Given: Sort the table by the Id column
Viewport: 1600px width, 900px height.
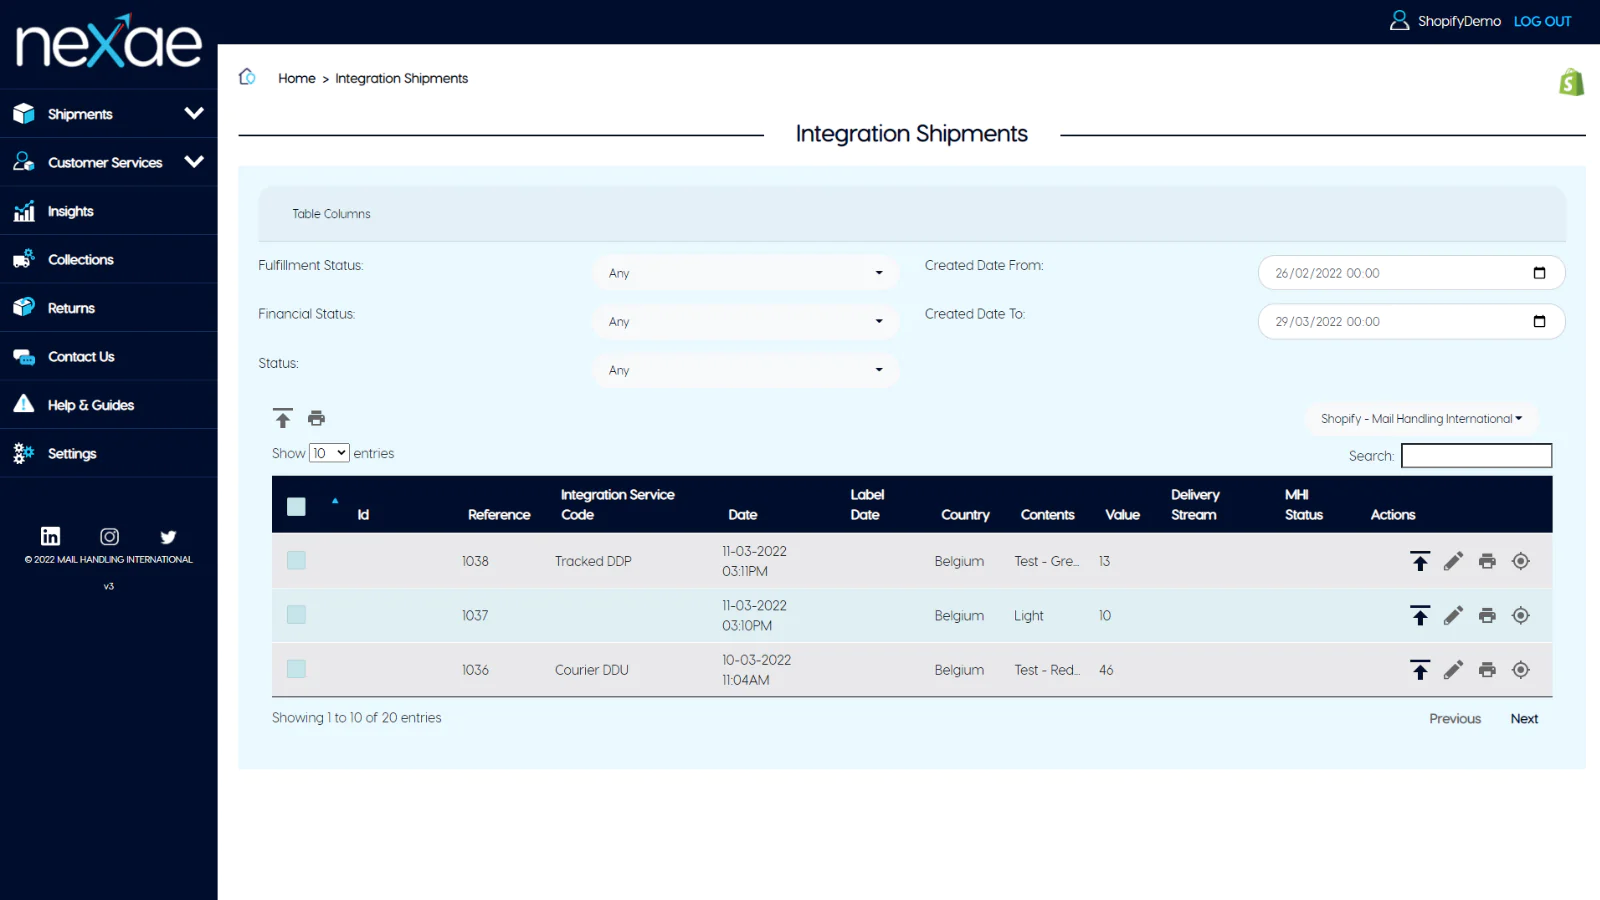Looking at the screenshot, I should 363,514.
